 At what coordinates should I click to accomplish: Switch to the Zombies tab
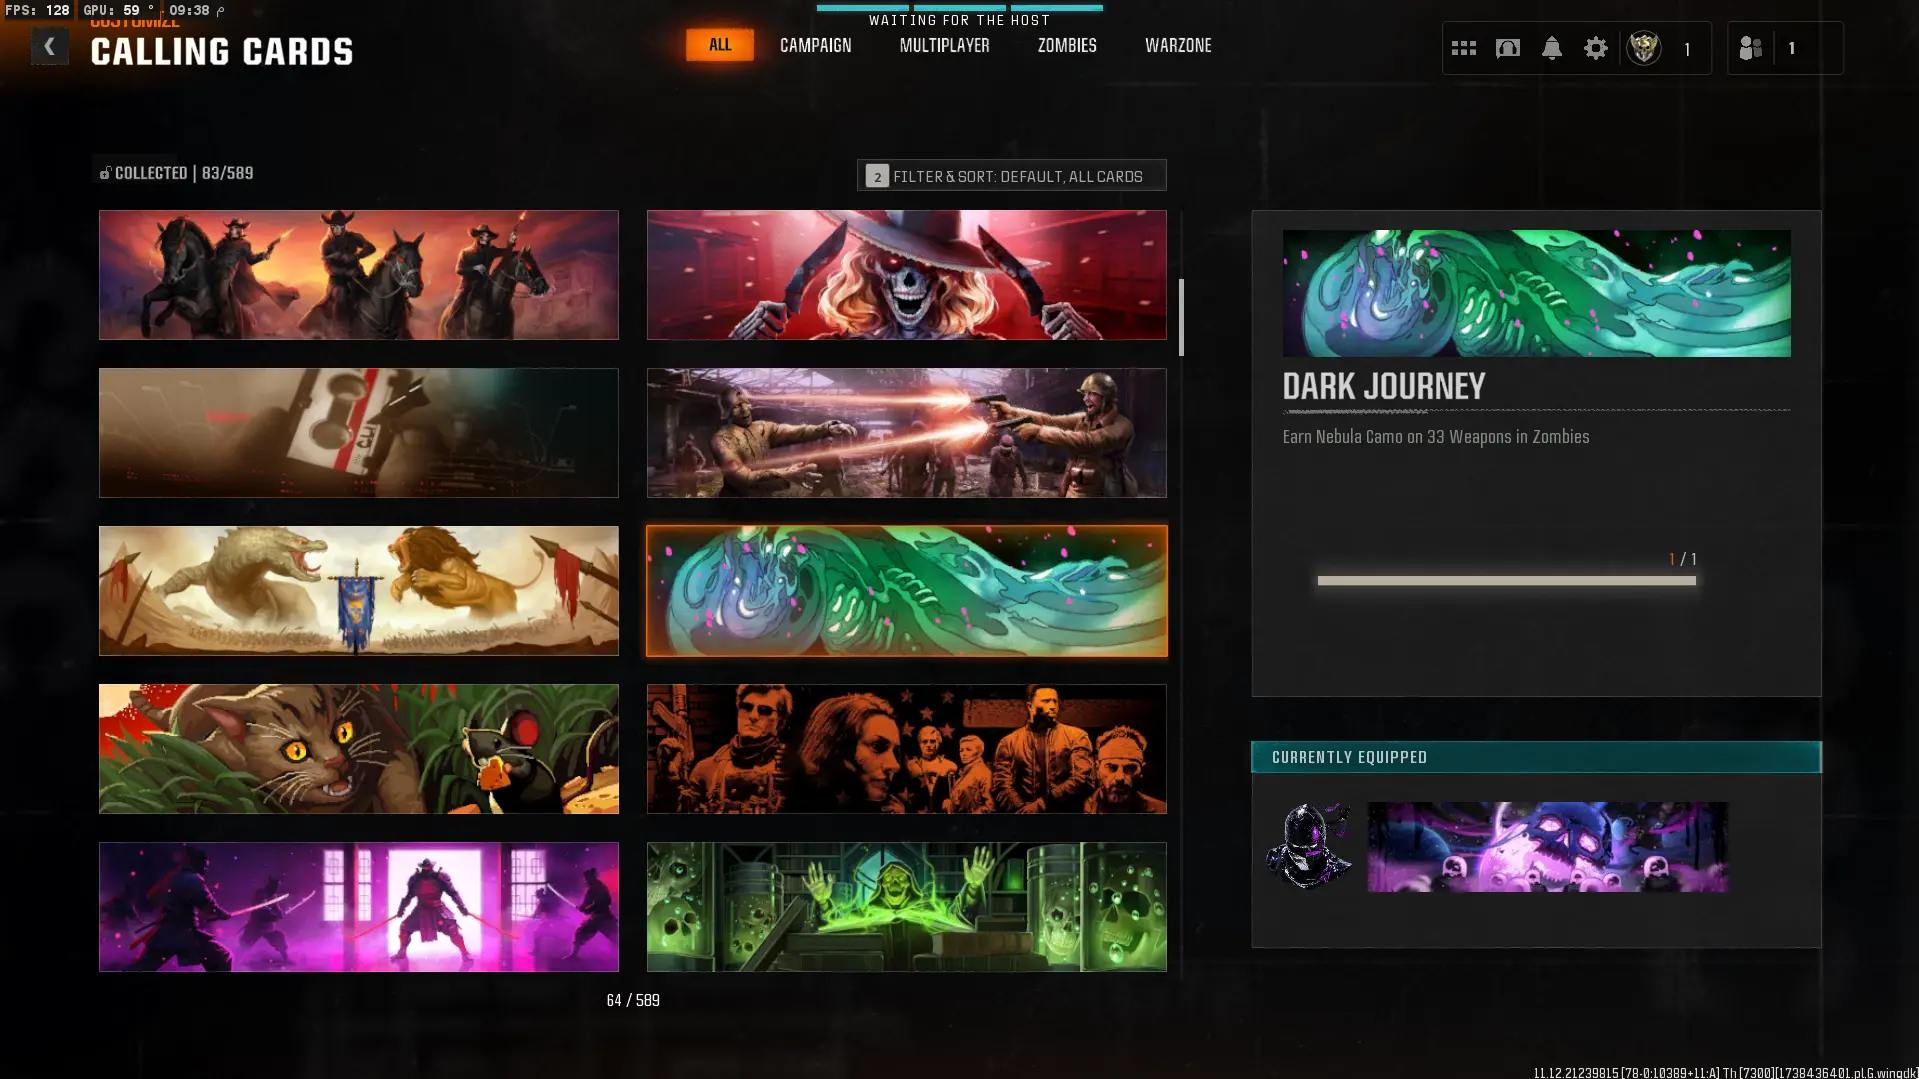tap(1066, 46)
